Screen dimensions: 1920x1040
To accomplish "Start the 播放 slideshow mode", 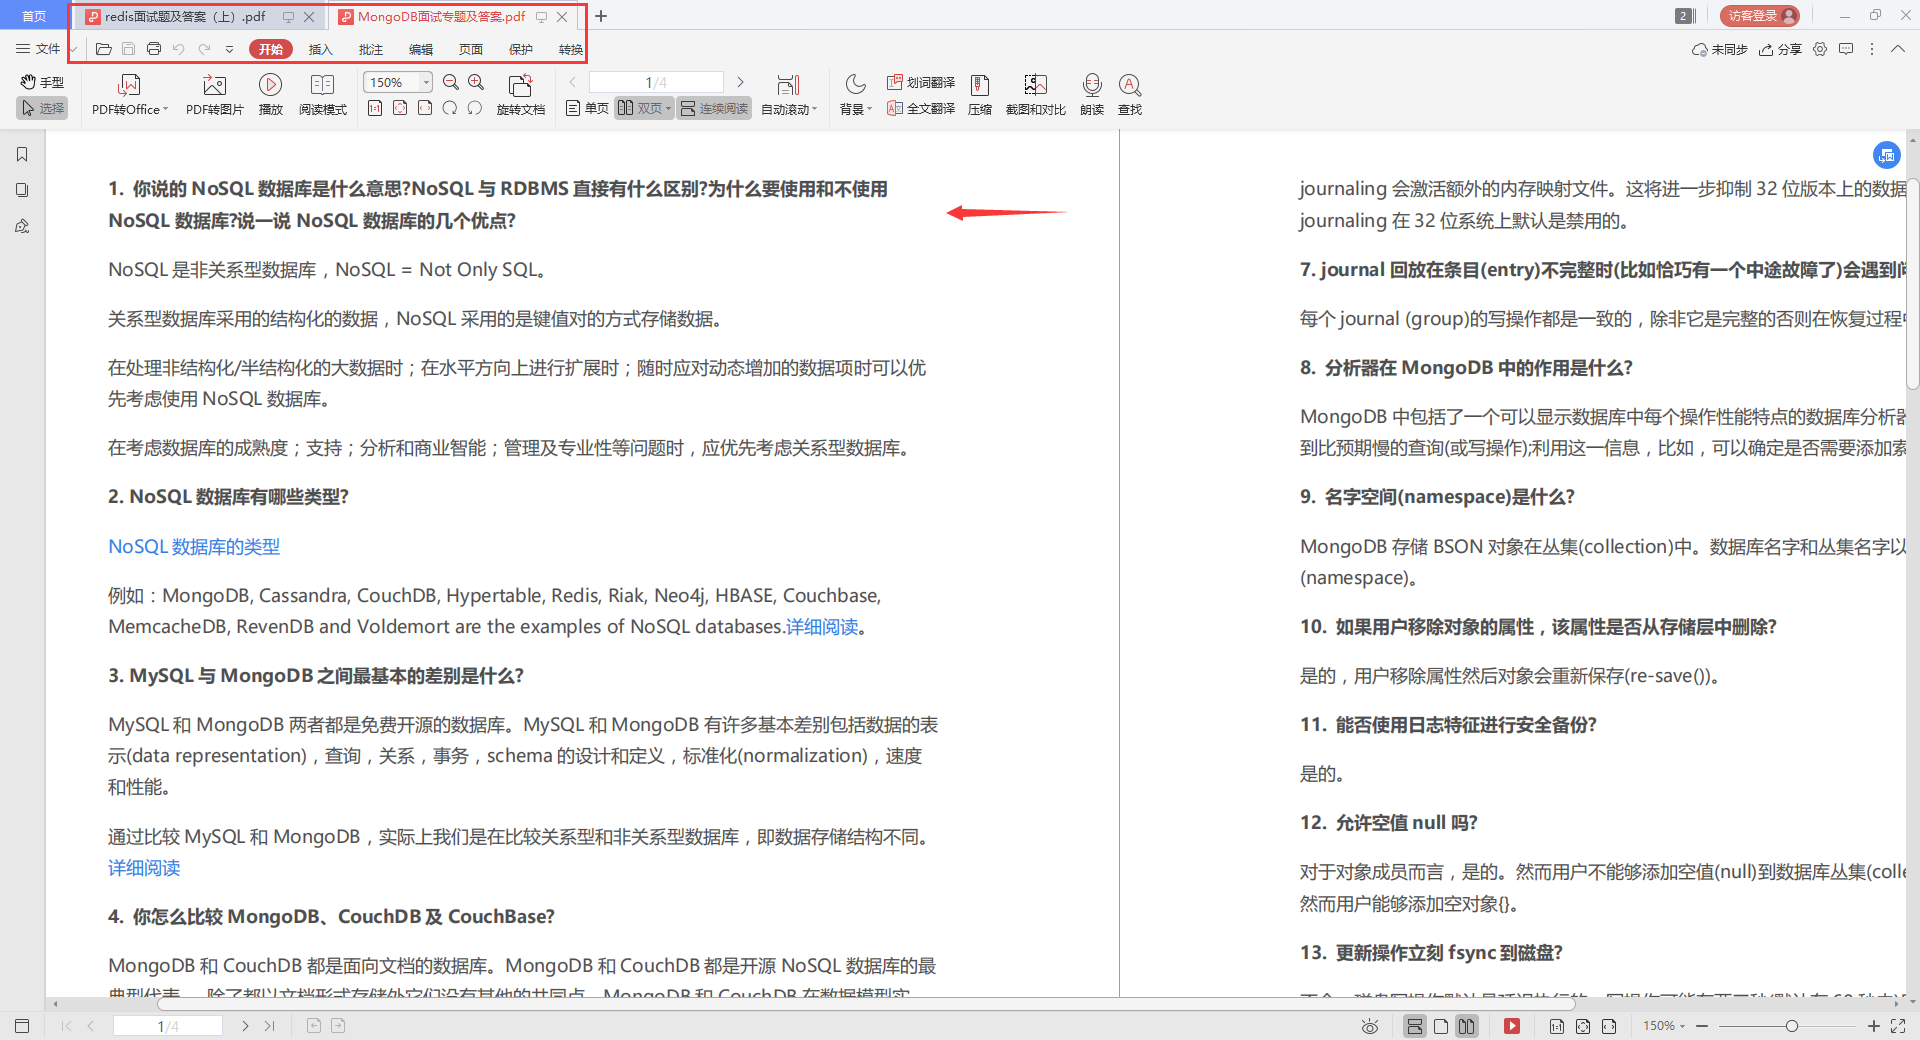I will coord(271,95).
